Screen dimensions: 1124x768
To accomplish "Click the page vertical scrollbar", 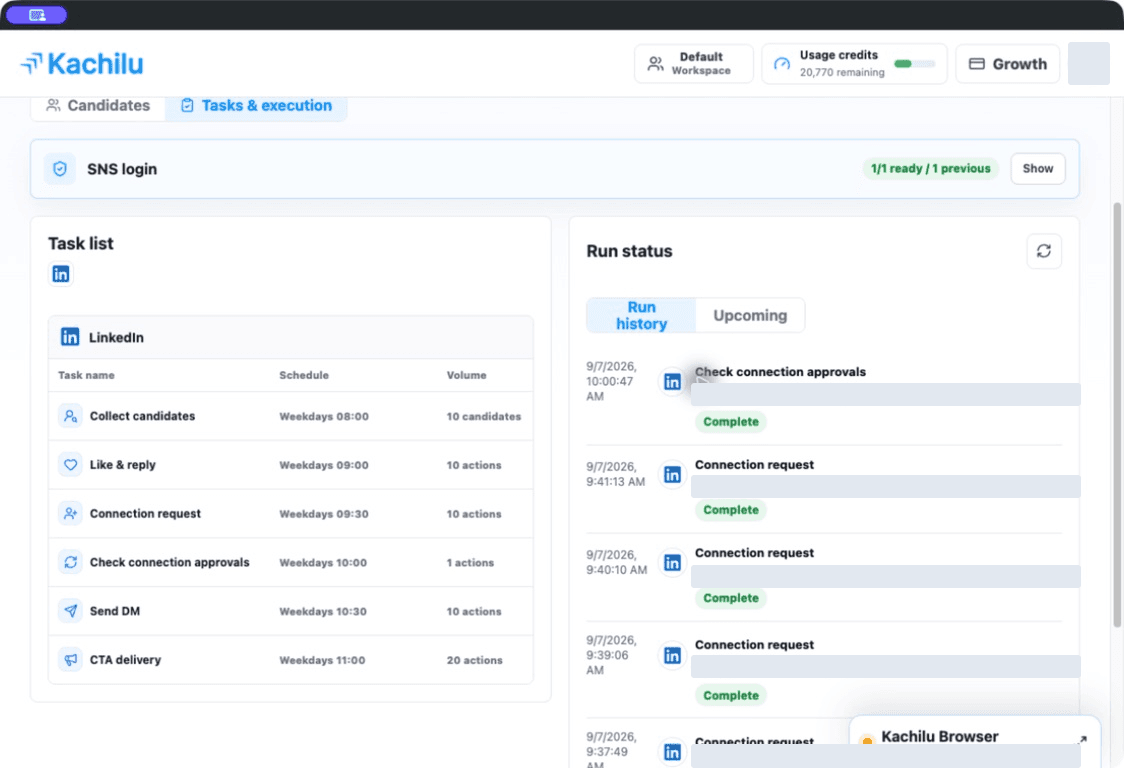I will [1117, 416].
